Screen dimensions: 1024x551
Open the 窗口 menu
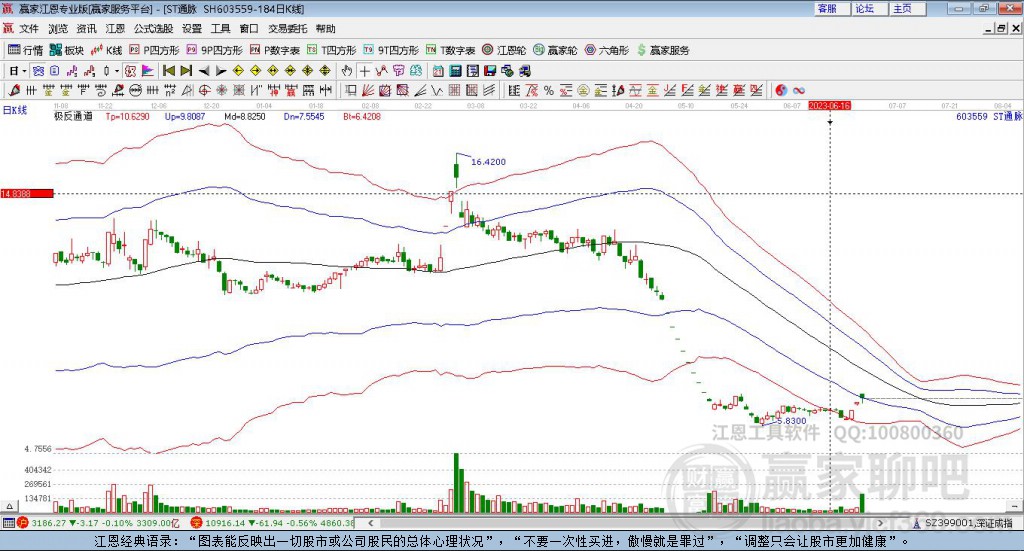tap(249, 29)
